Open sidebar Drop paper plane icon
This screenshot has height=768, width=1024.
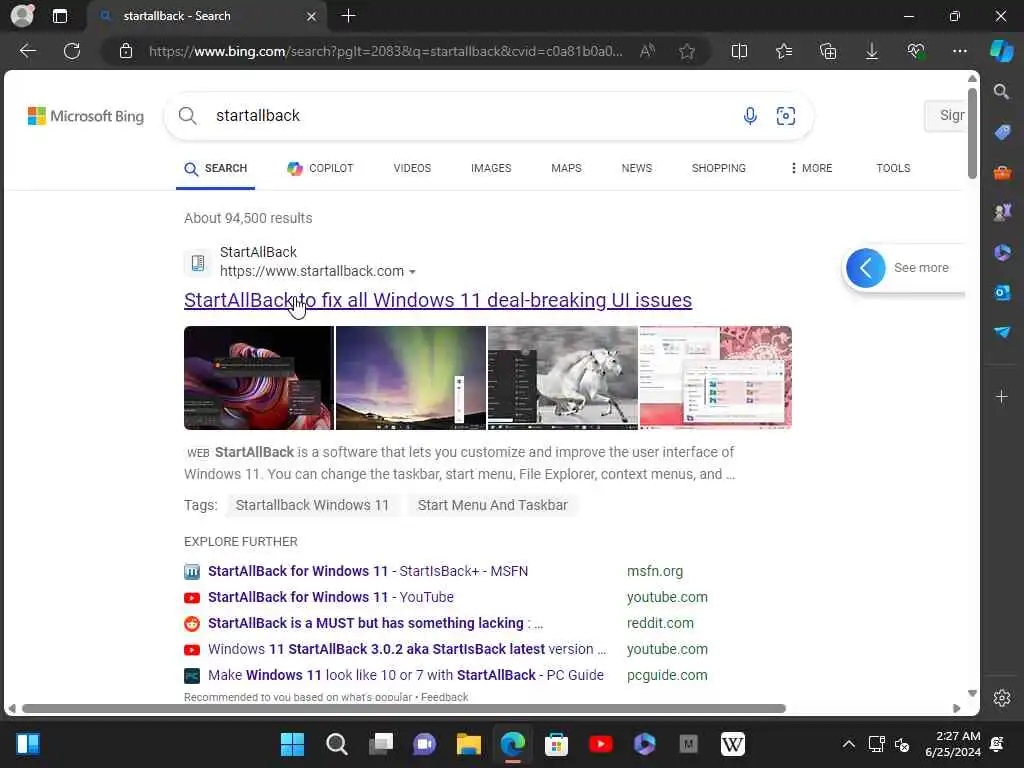1002,332
